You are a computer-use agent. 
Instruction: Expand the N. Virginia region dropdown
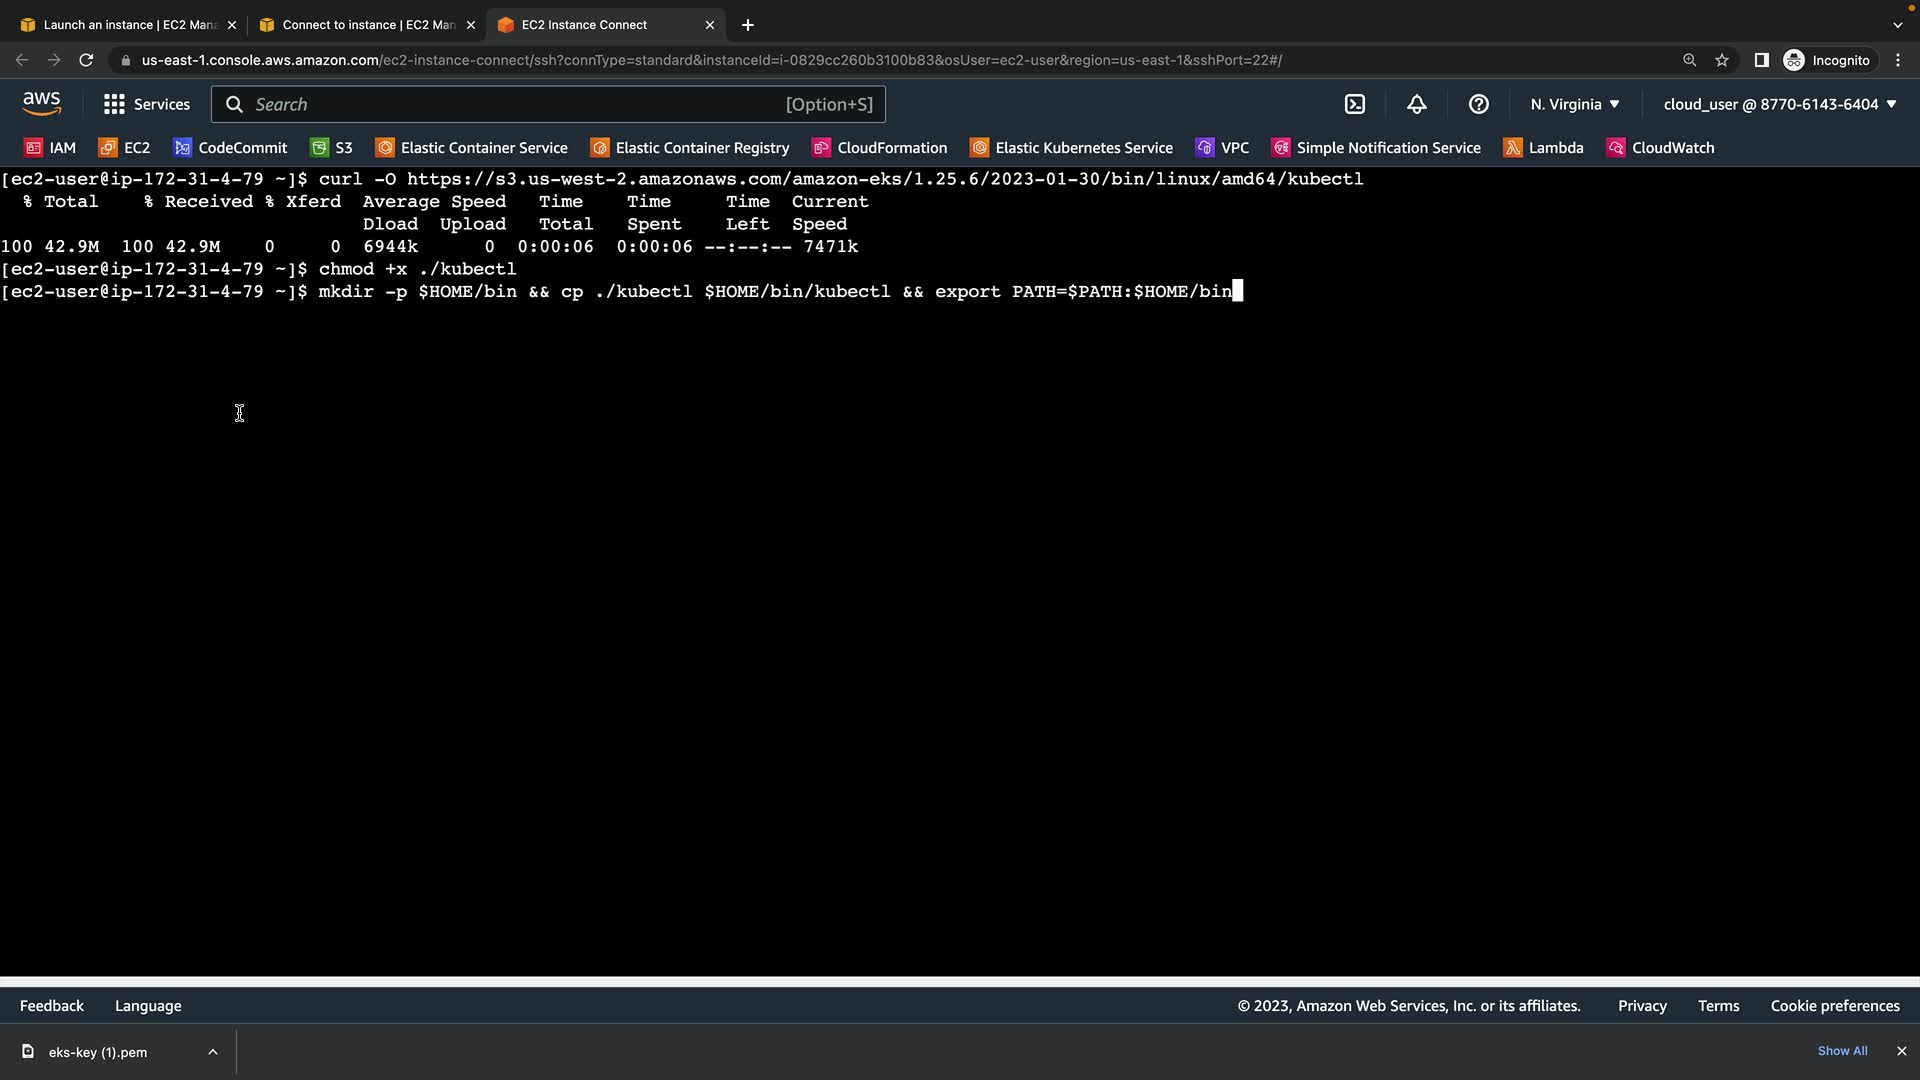pyautogui.click(x=1575, y=104)
